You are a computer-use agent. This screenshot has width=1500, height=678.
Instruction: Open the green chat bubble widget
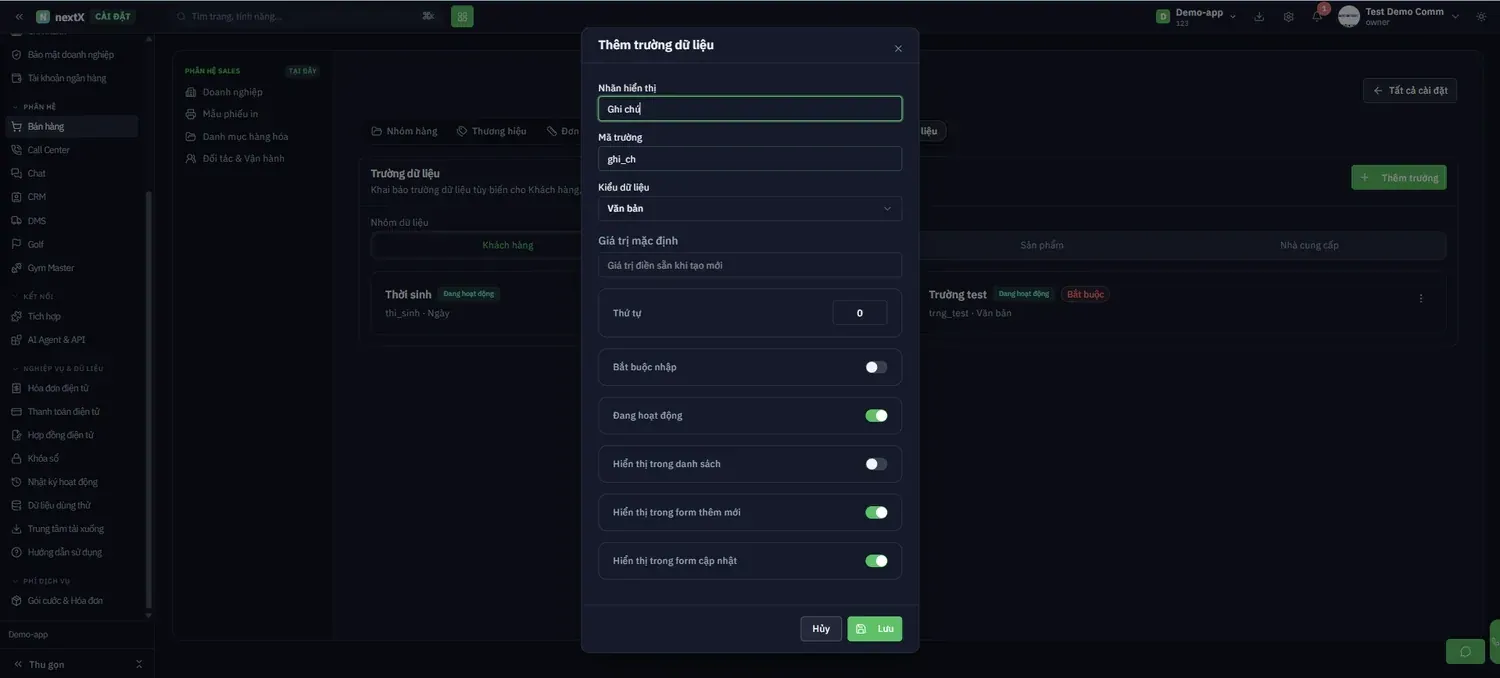click(x=1465, y=651)
